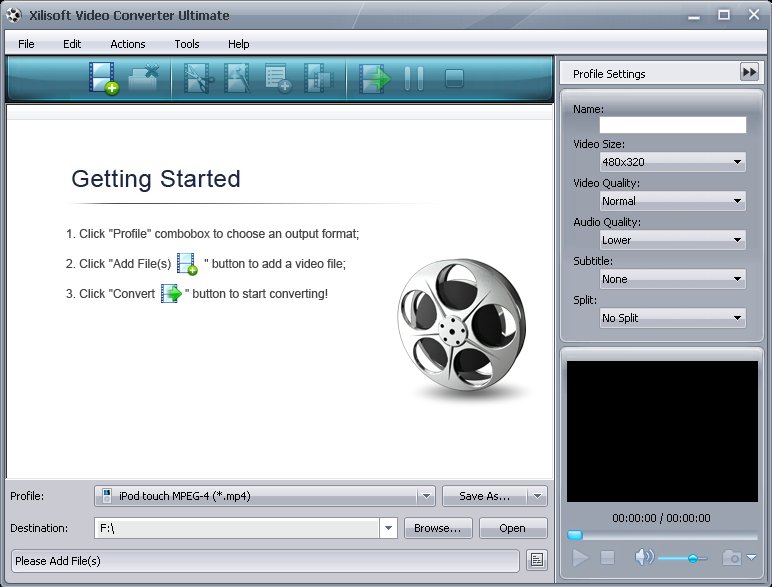This screenshot has width=772, height=587.
Task: Open the video Effects editor icon
Action: (x=238, y=78)
